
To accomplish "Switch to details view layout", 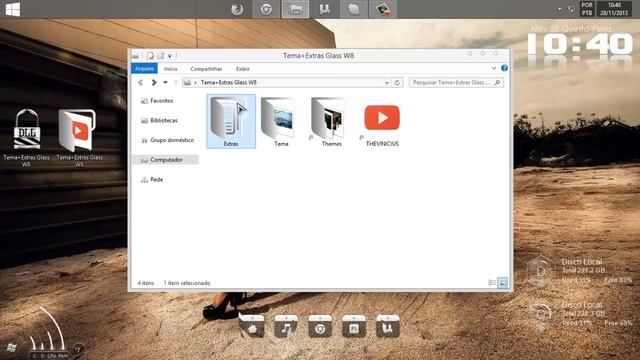I will coord(492,282).
